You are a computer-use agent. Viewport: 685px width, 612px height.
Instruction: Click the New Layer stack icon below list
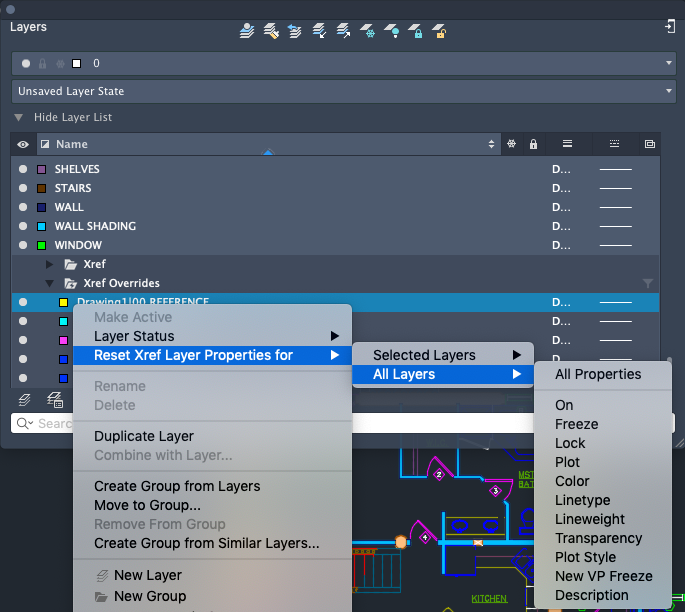pos(25,400)
